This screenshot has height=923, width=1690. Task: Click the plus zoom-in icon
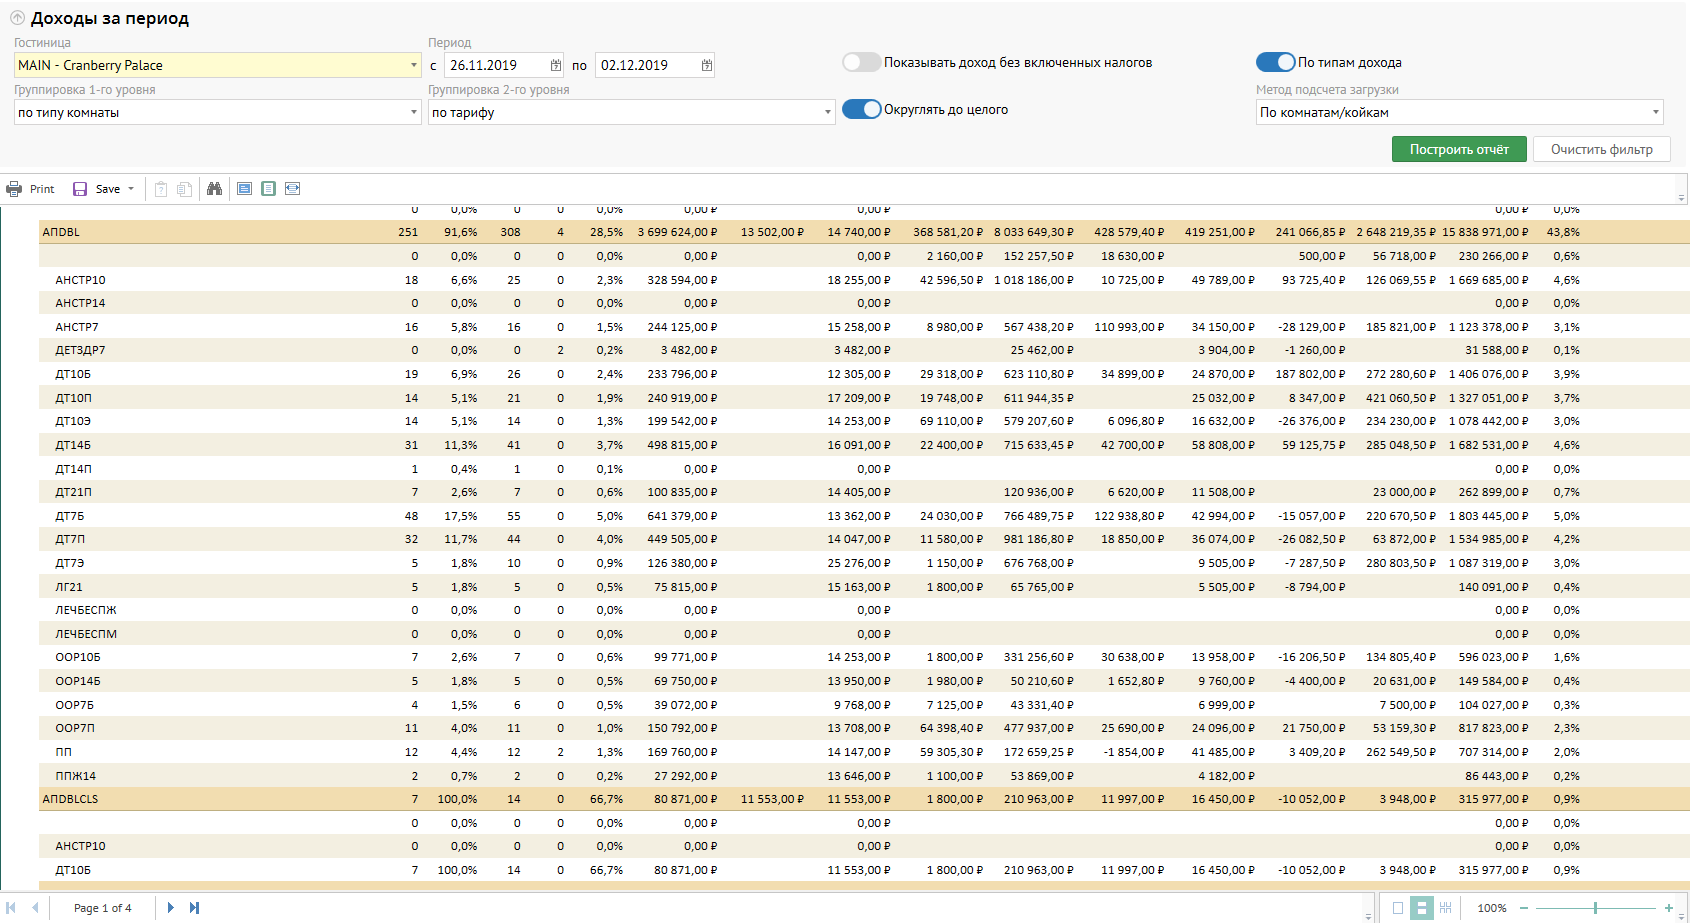point(1669,908)
